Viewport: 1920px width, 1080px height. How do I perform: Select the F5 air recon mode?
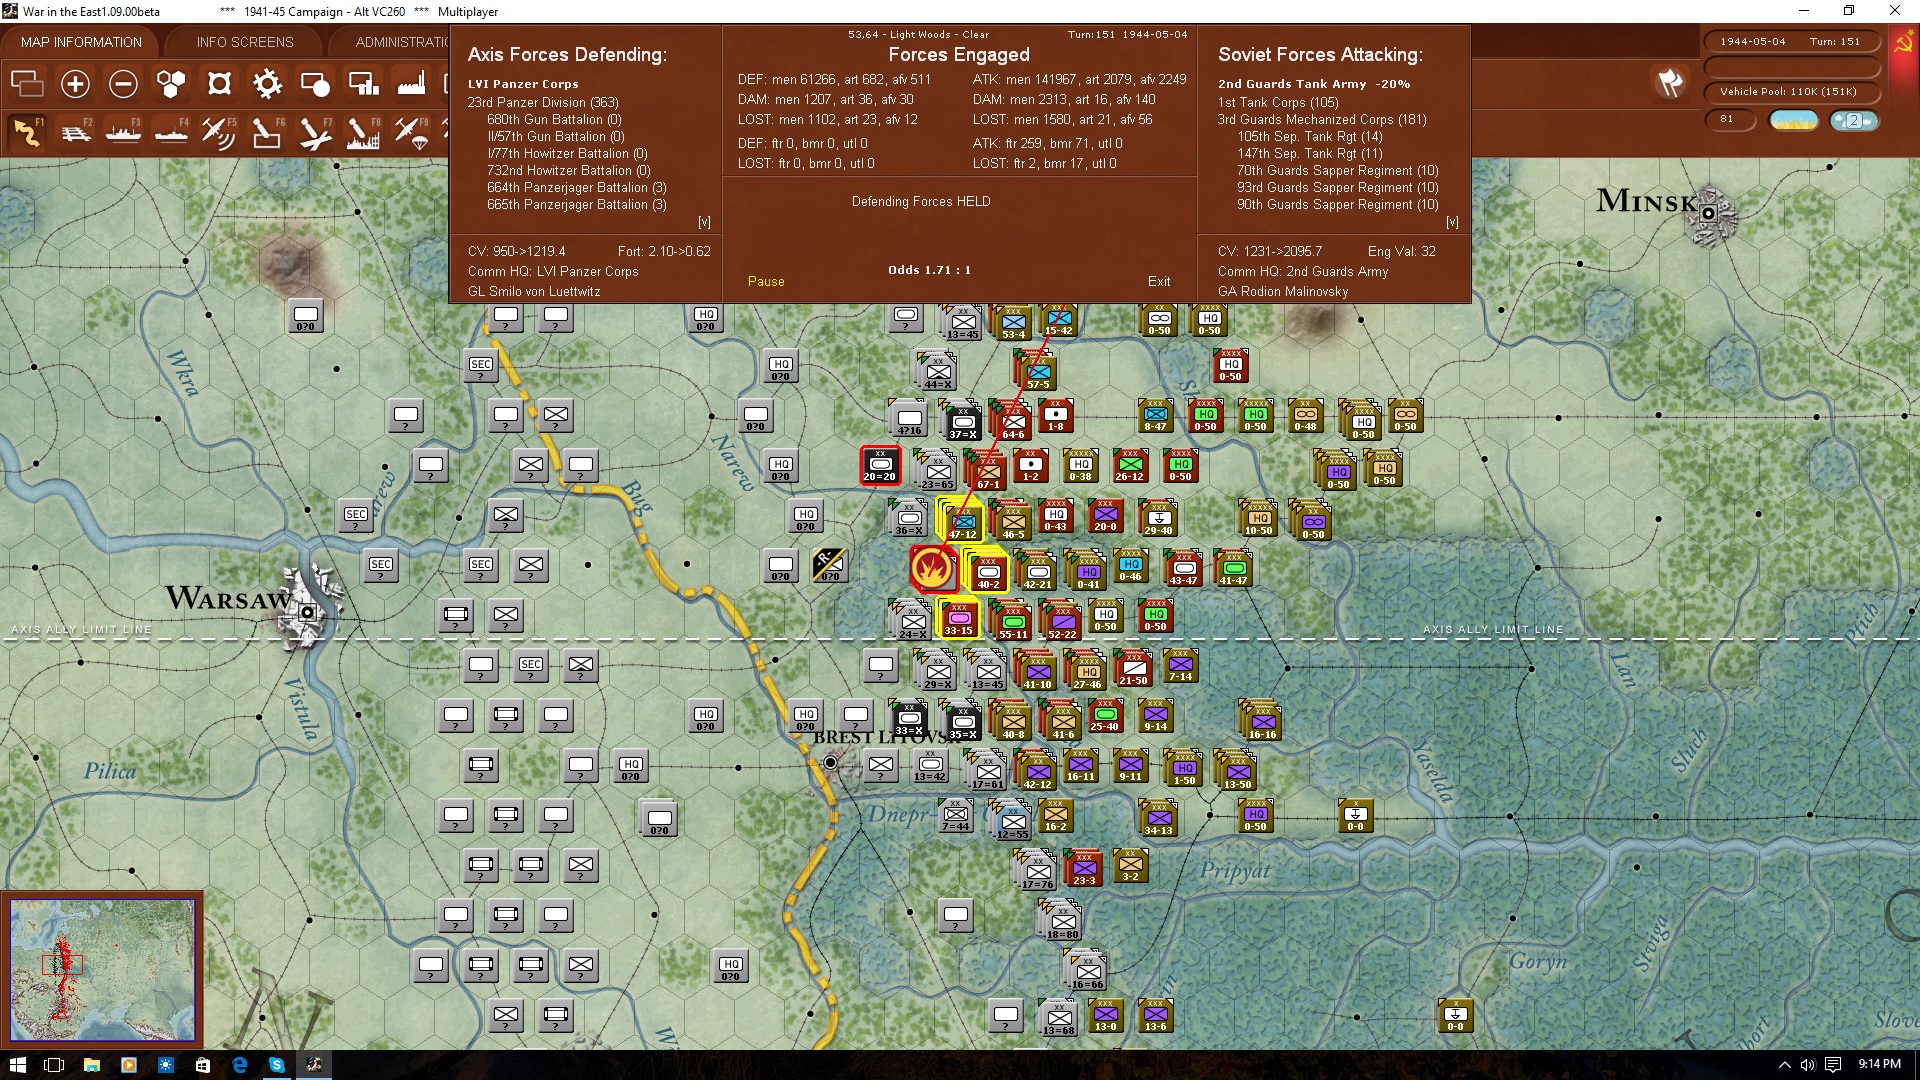point(219,133)
